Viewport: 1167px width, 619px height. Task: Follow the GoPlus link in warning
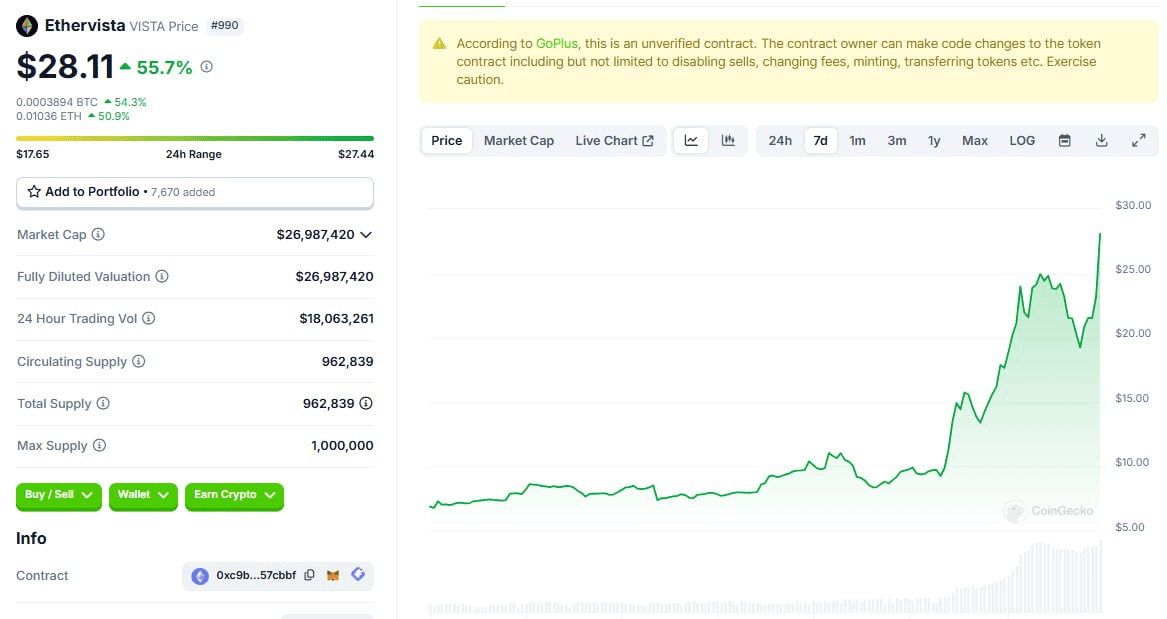(557, 44)
